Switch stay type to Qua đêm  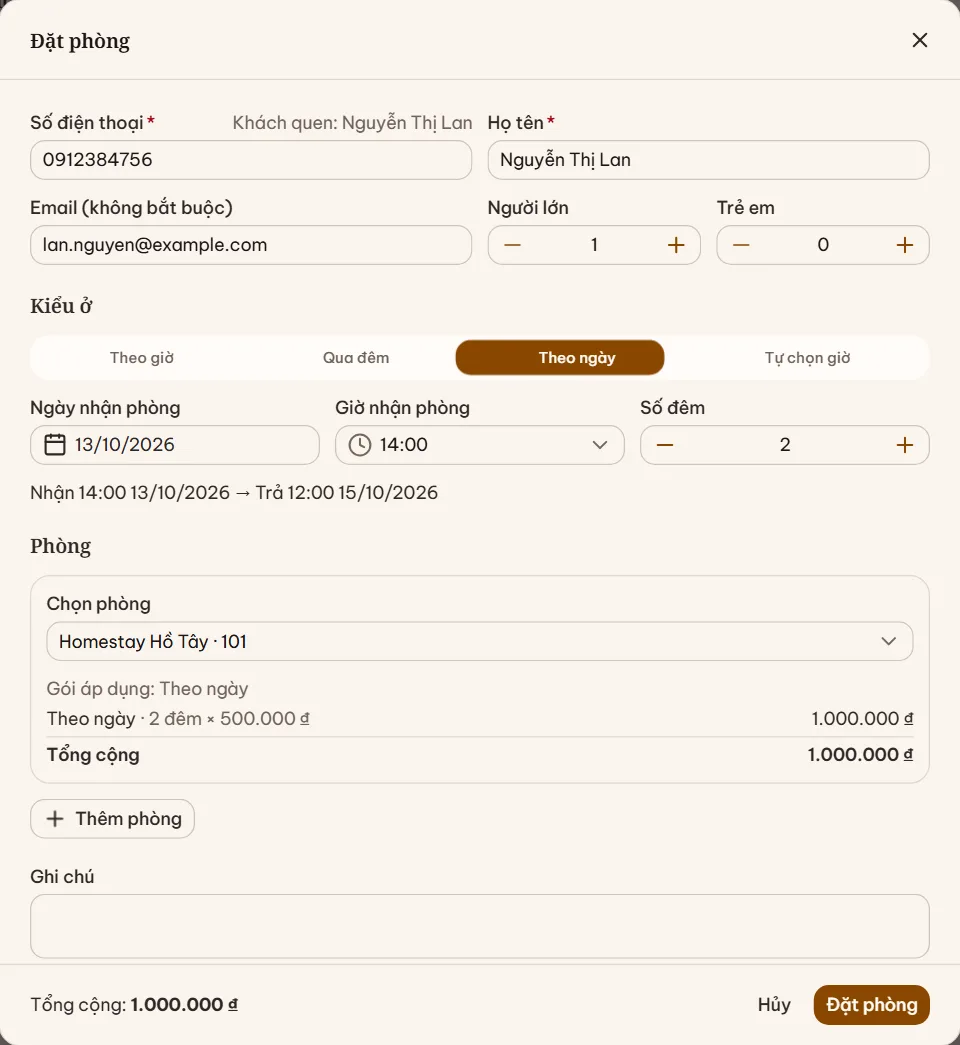point(356,358)
